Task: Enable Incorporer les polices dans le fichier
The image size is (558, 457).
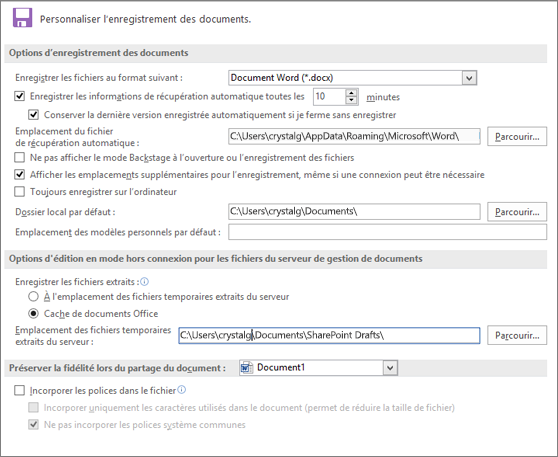Action: [20, 390]
